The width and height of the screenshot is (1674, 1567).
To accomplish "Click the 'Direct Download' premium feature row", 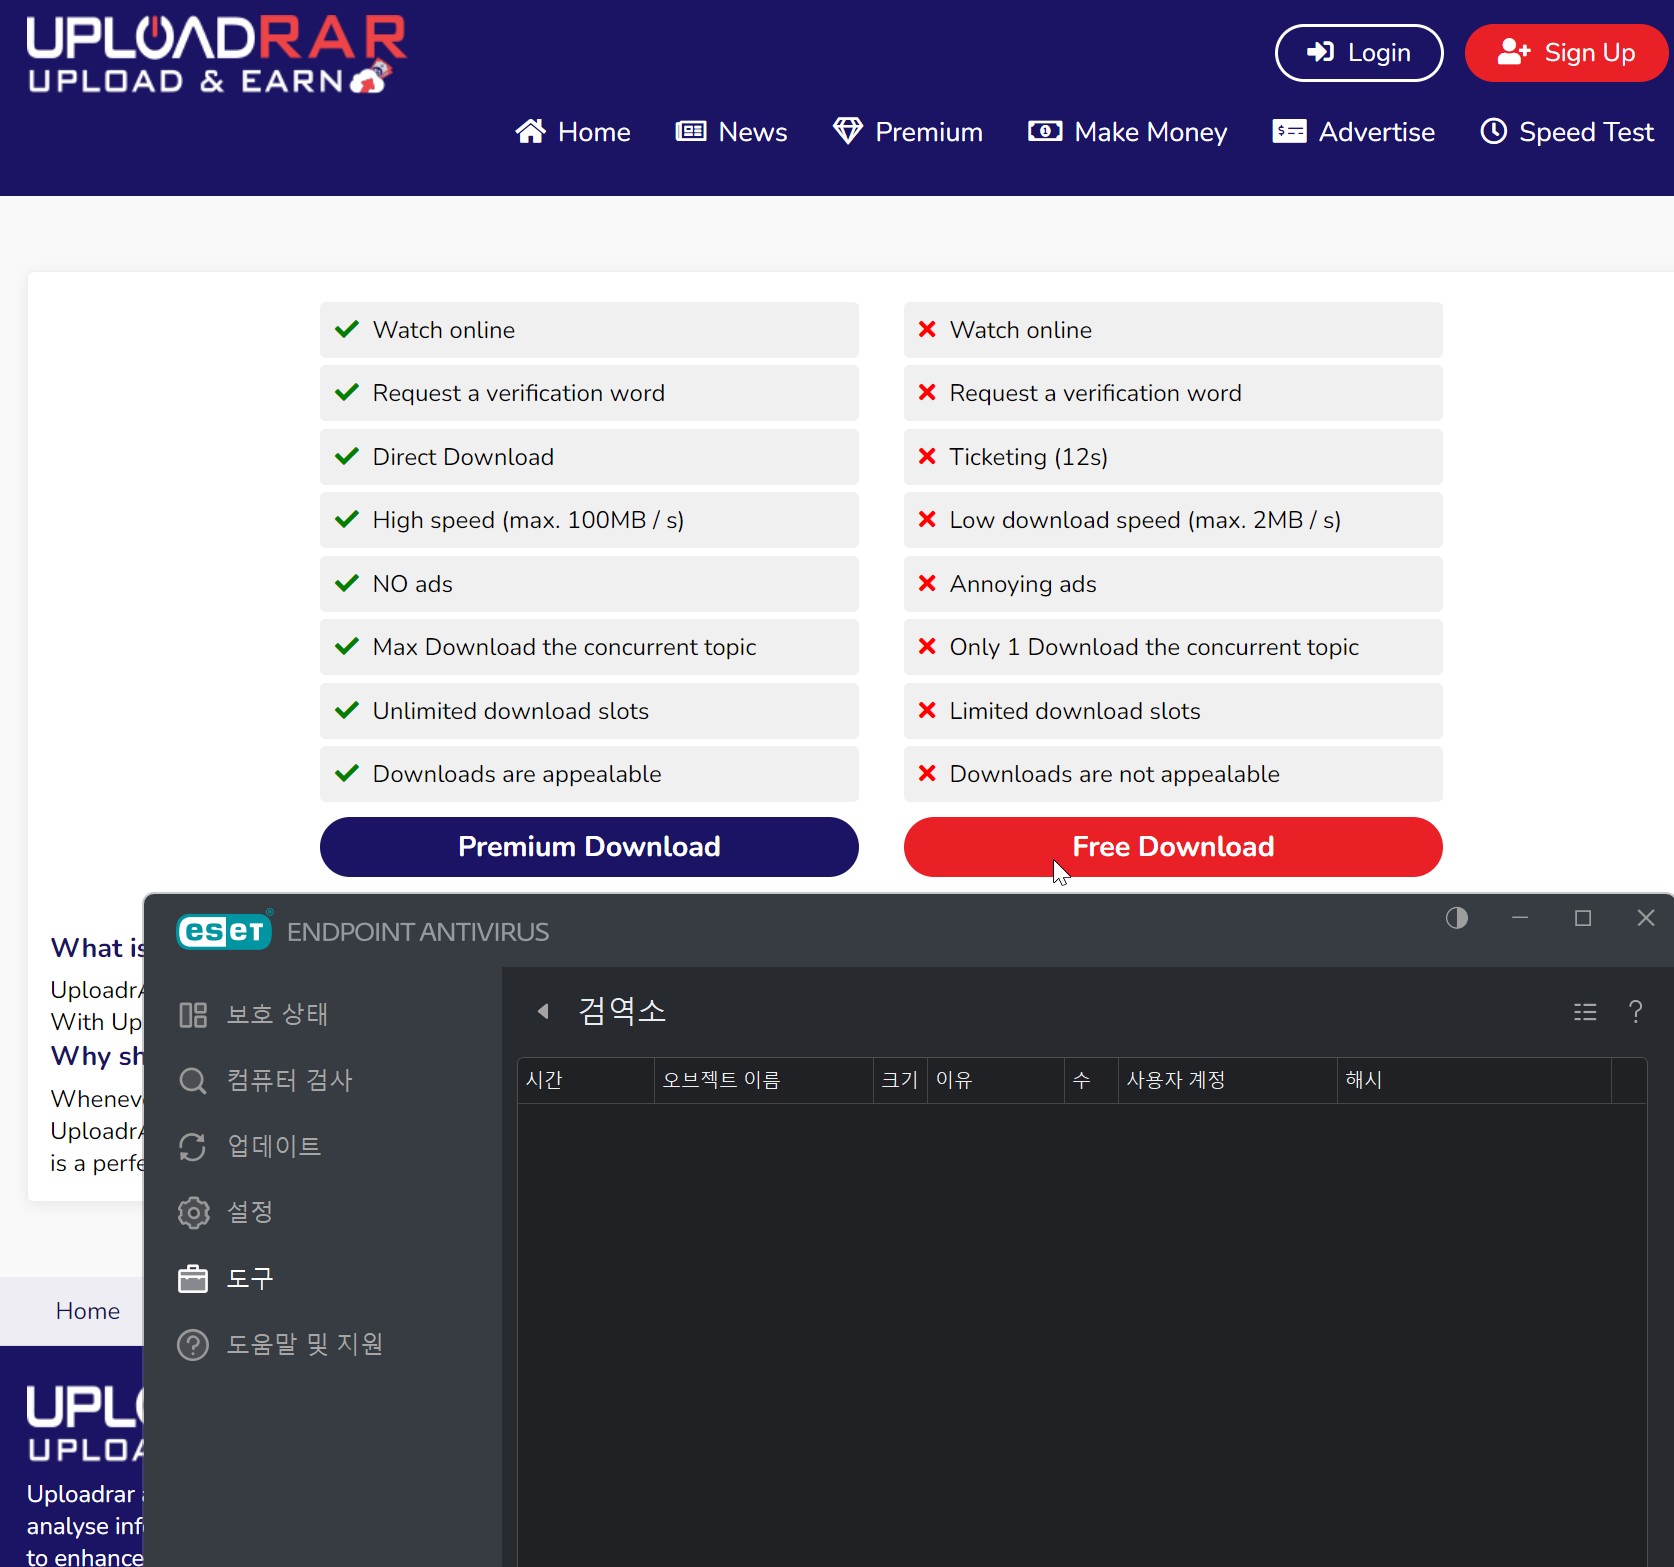I will (x=589, y=457).
